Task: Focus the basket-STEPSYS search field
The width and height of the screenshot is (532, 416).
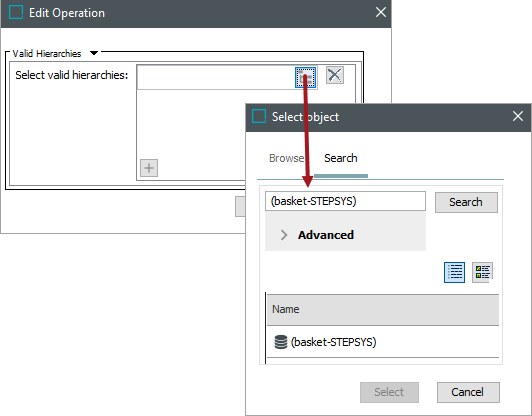Action: [x=345, y=201]
